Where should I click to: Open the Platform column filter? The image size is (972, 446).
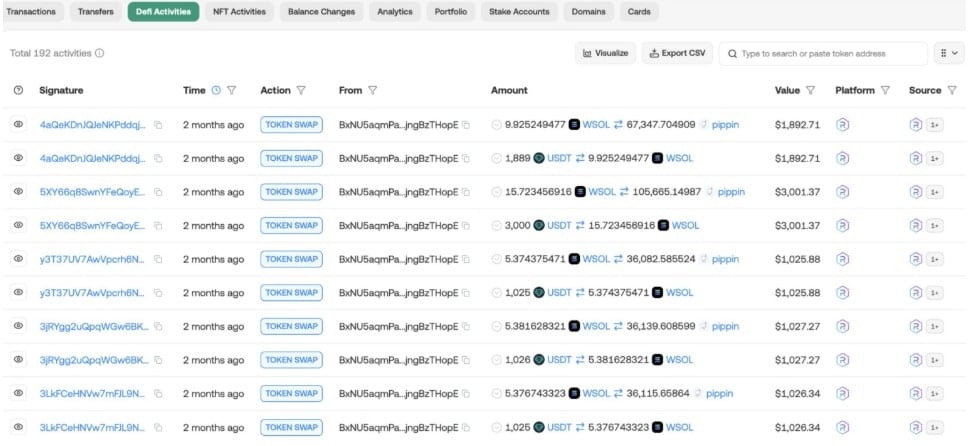[885, 90]
